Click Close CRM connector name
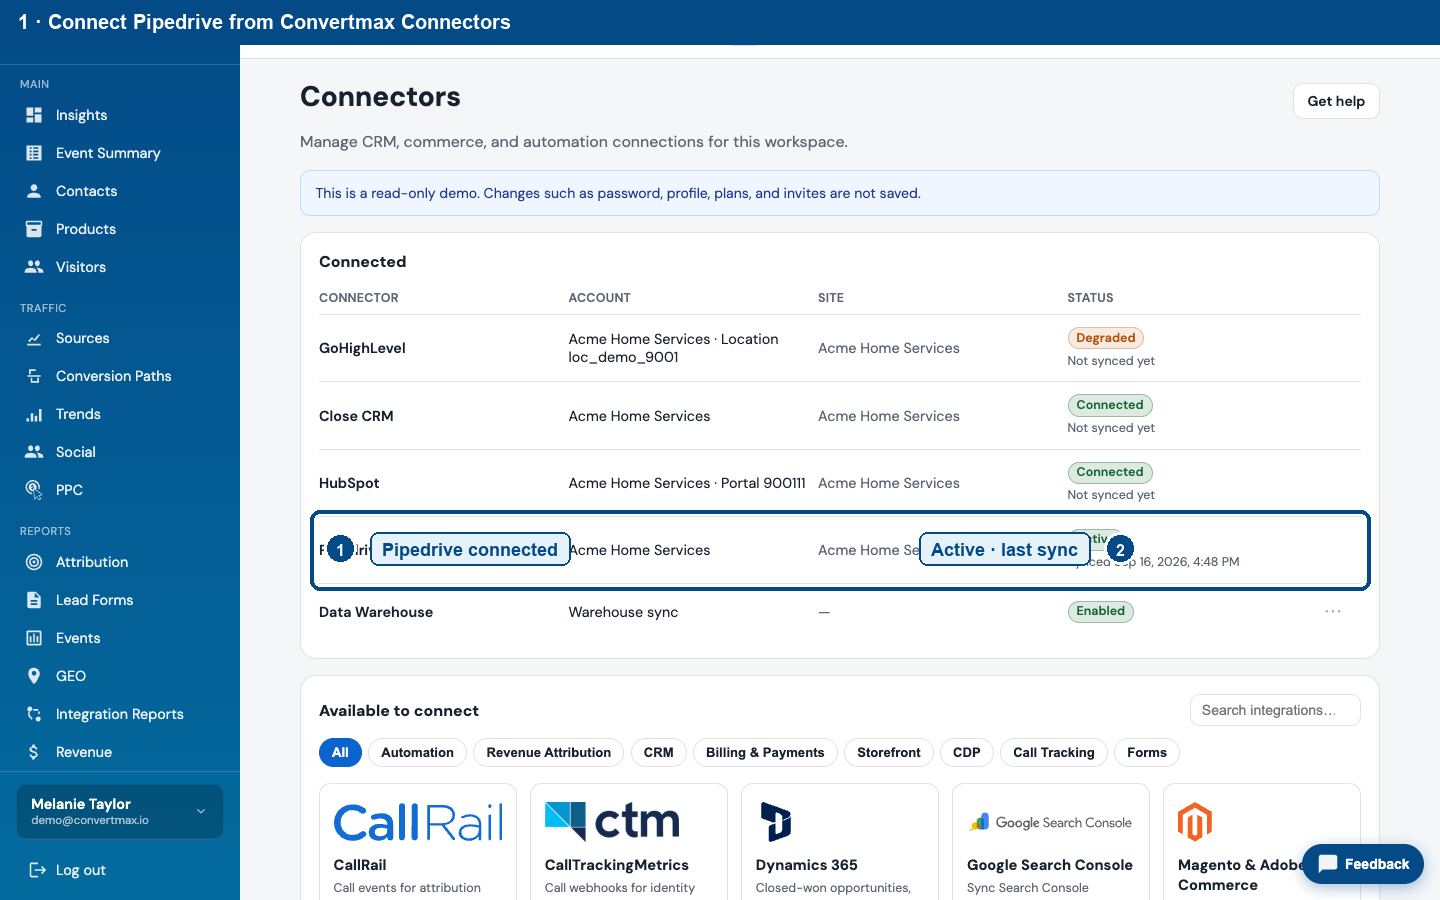1440x900 pixels. pyautogui.click(x=356, y=416)
